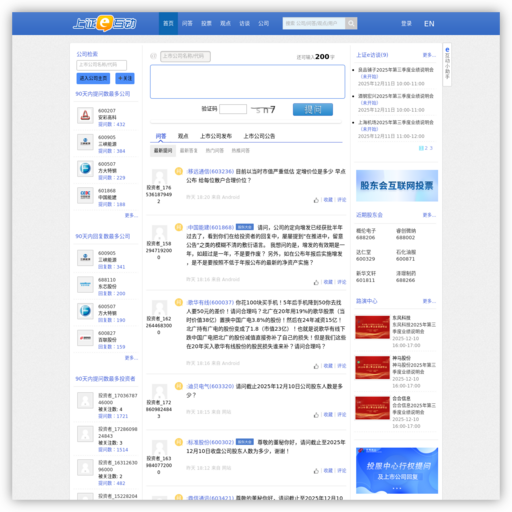Open the 访谈 nav item in header

tap(245, 23)
